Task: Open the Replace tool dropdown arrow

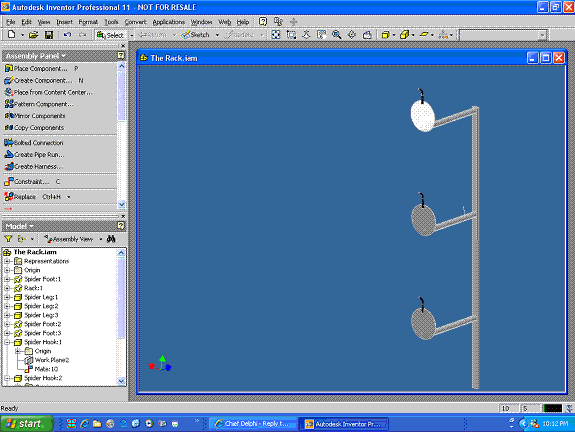Action: tap(68, 197)
